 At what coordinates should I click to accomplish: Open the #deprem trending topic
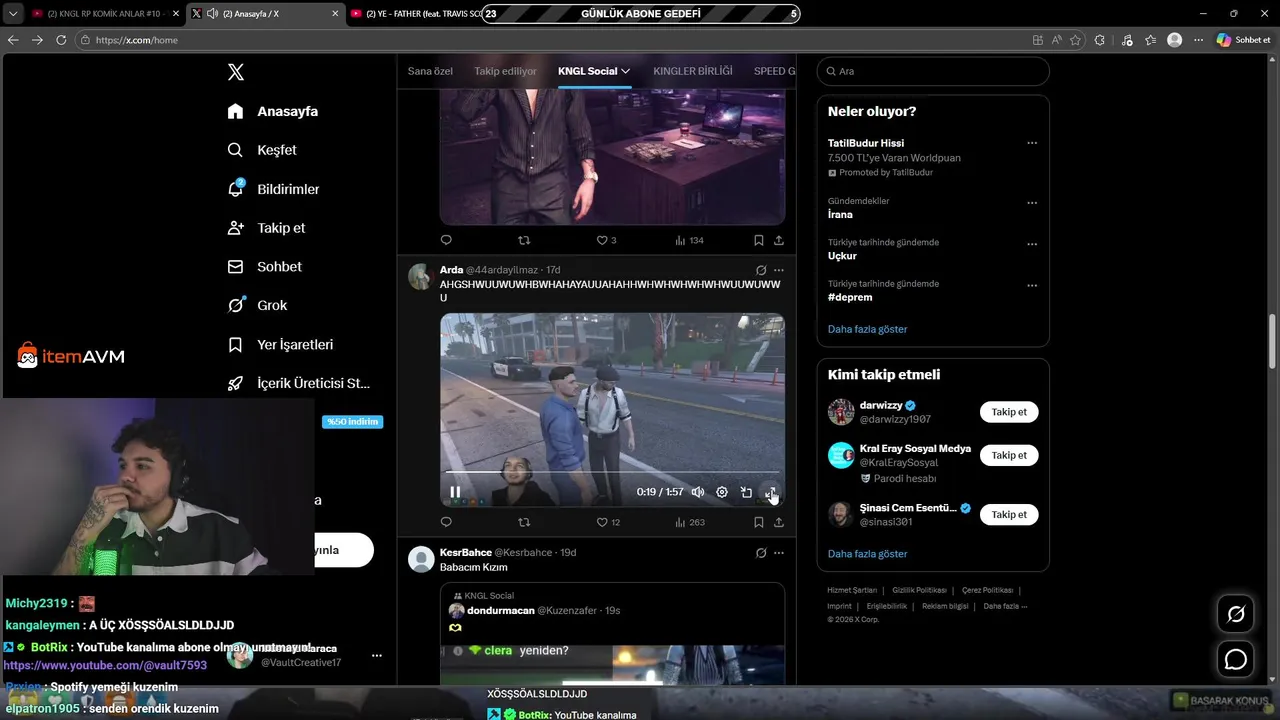(x=850, y=297)
